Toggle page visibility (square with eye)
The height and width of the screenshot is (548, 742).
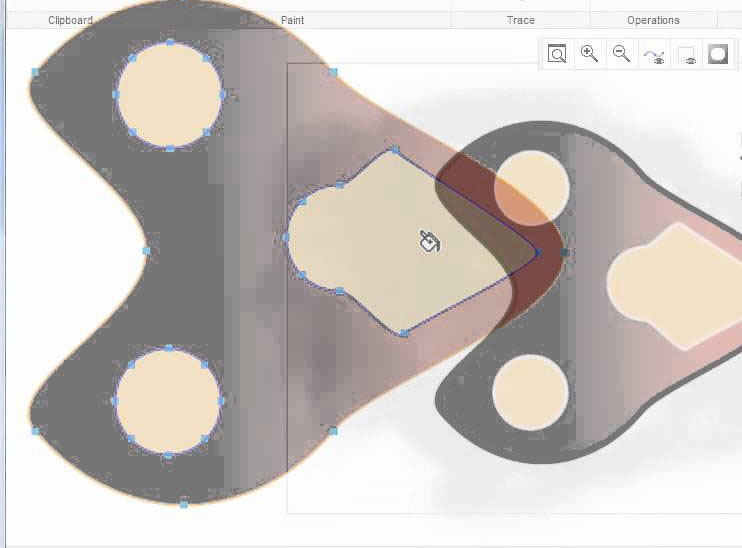click(687, 55)
